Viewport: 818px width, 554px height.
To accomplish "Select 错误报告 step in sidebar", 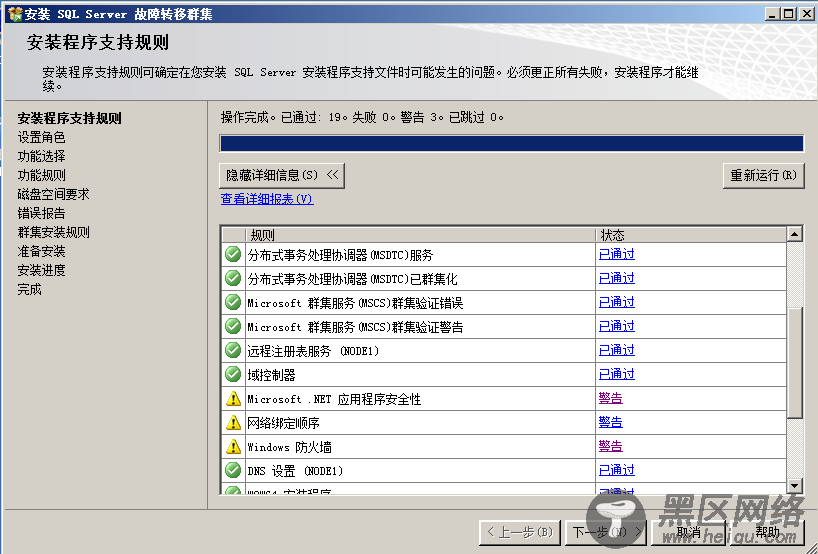I will 41,213.
